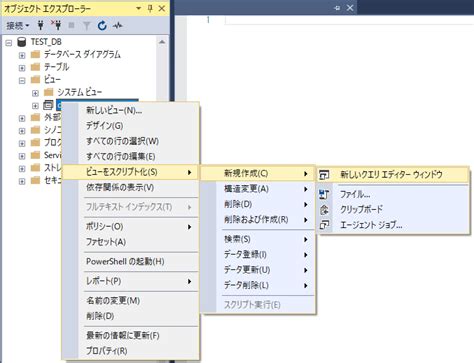Open the 削除および作成(R) submenu
The image size is (474, 363).
(258, 220)
